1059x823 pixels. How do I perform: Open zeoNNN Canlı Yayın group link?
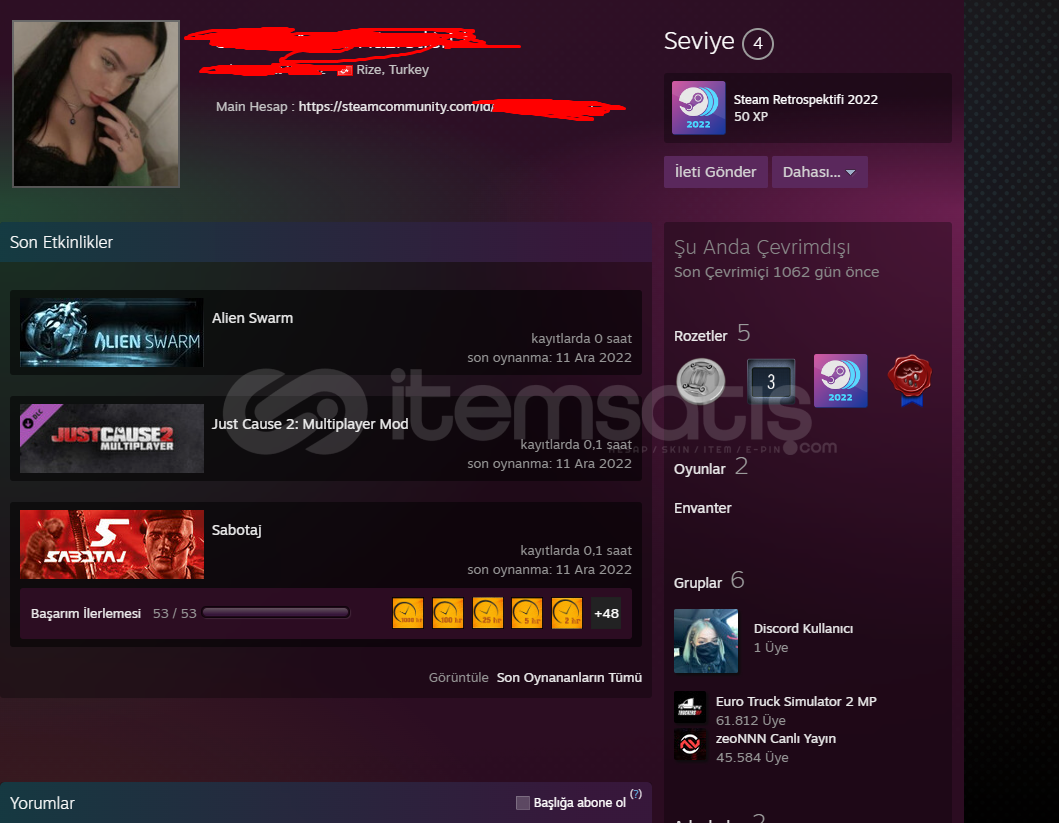point(776,739)
